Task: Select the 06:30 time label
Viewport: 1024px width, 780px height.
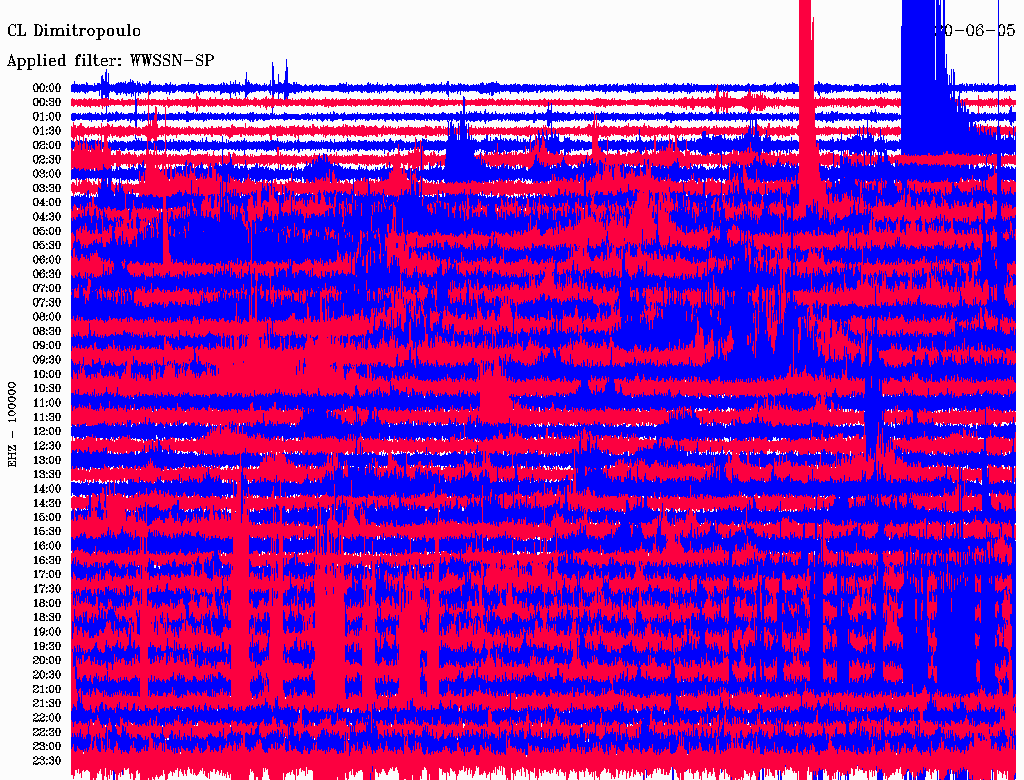Action: coord(47,274)
